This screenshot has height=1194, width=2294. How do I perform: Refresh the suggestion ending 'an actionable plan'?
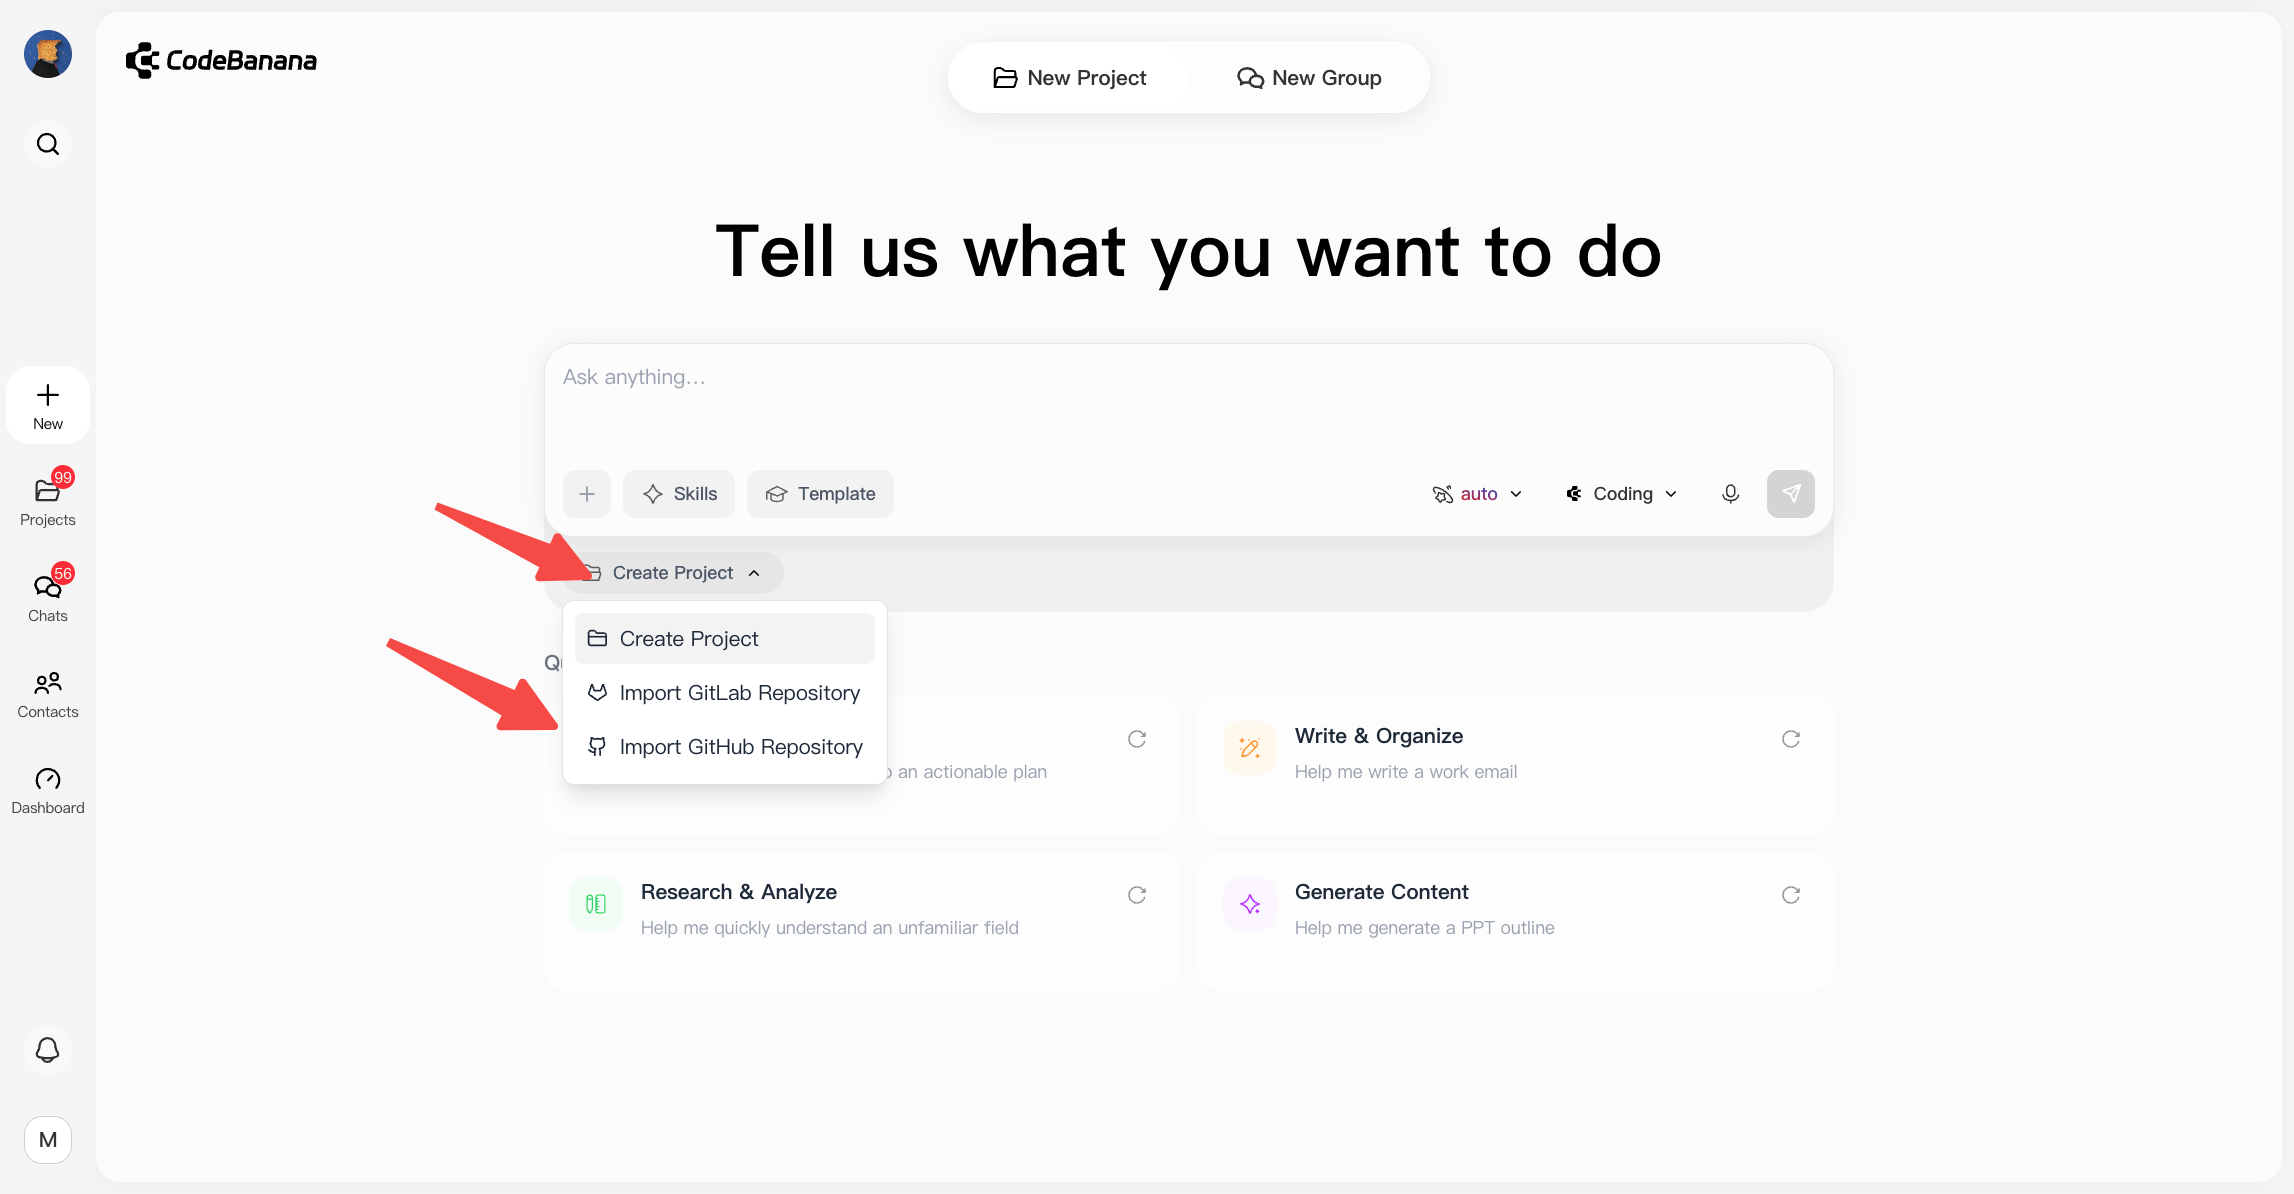click(x=1137, y=739)
